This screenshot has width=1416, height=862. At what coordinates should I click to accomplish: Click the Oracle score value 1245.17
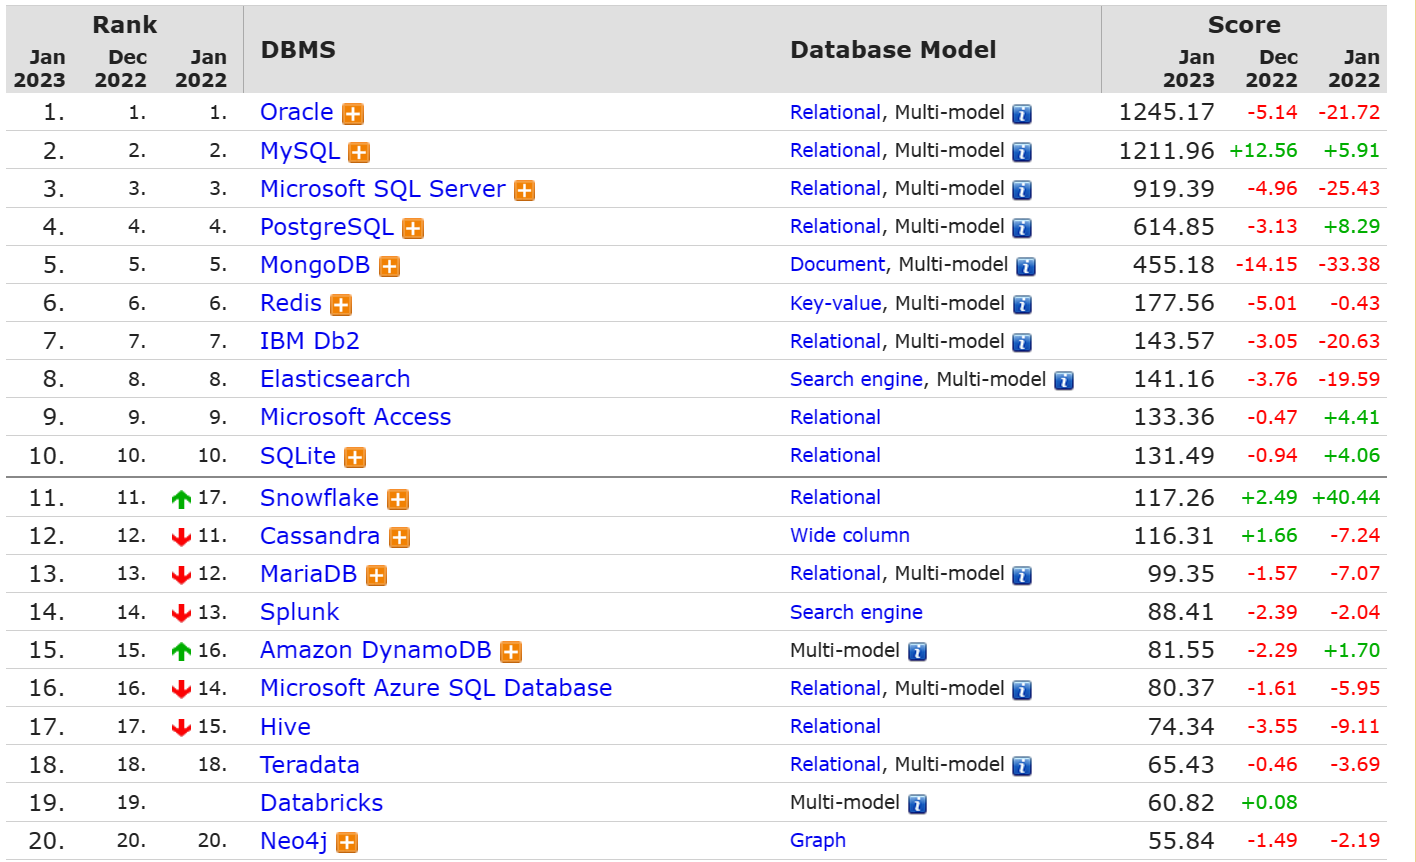click(1166, 112)
